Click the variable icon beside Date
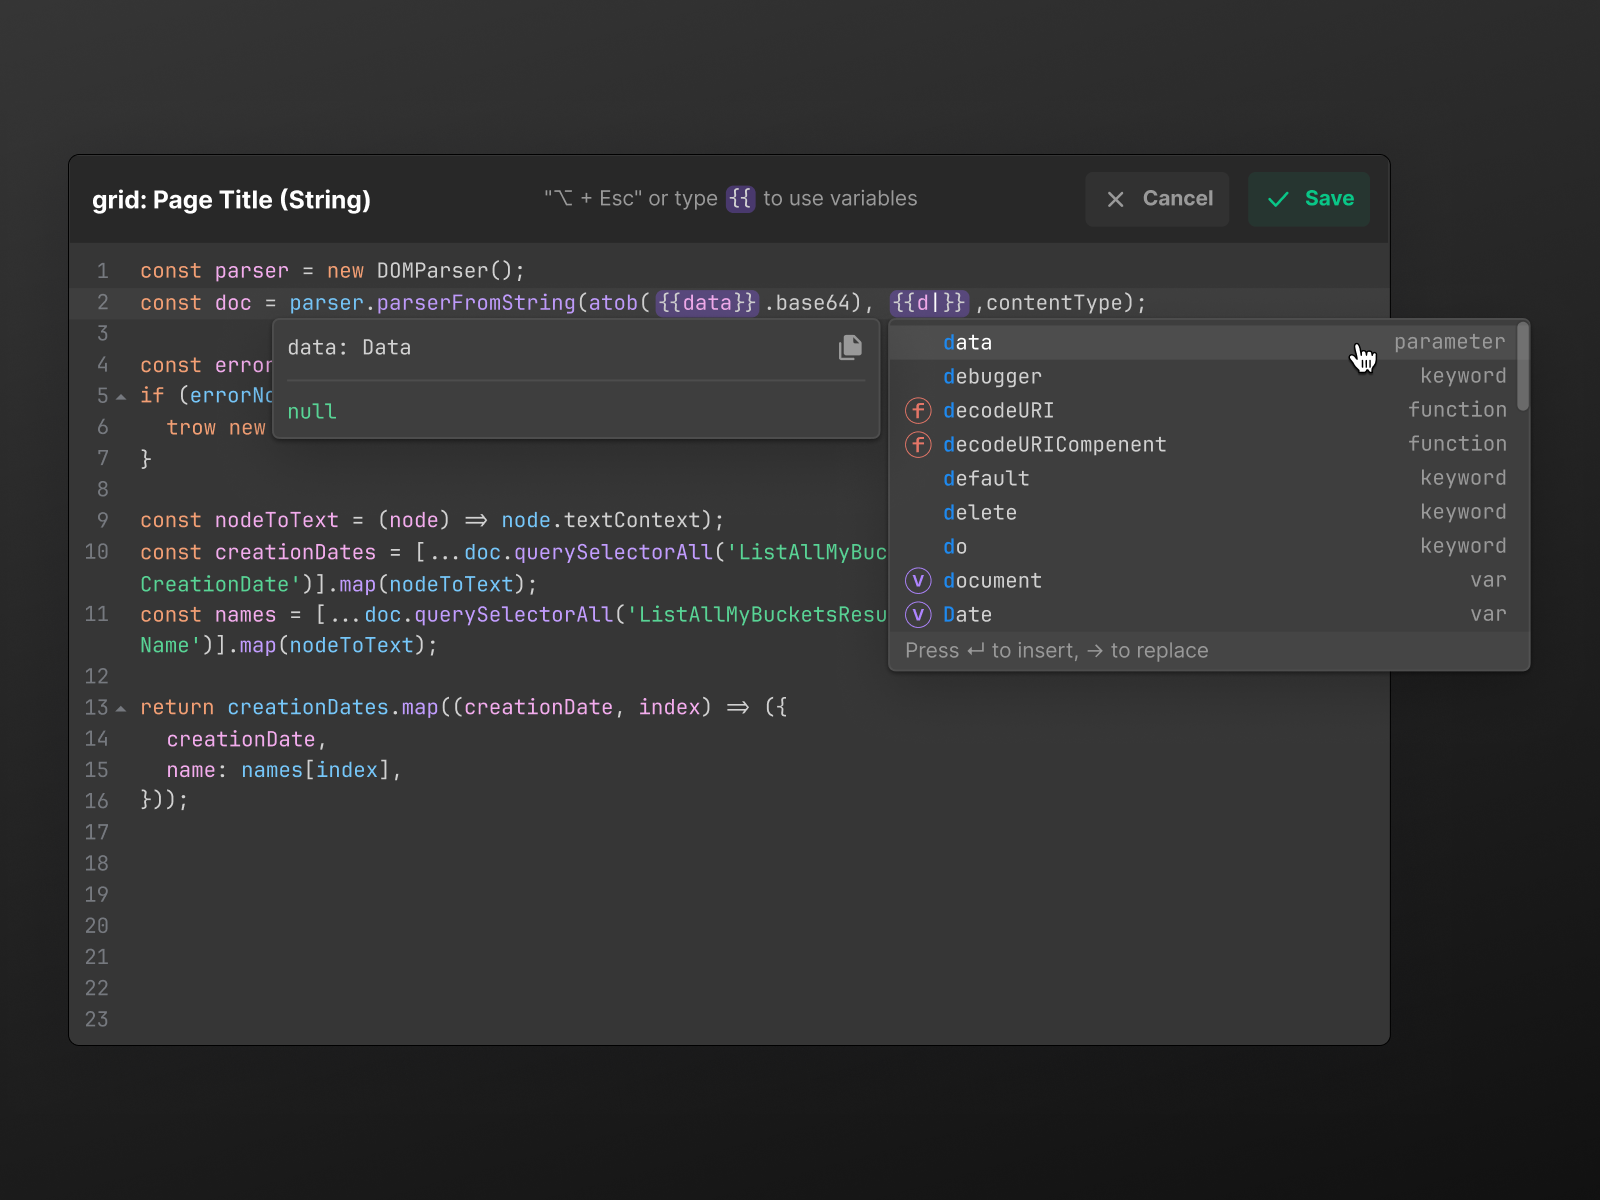The height and width of the screenshot is (1200, 1600). click(918, 615)
